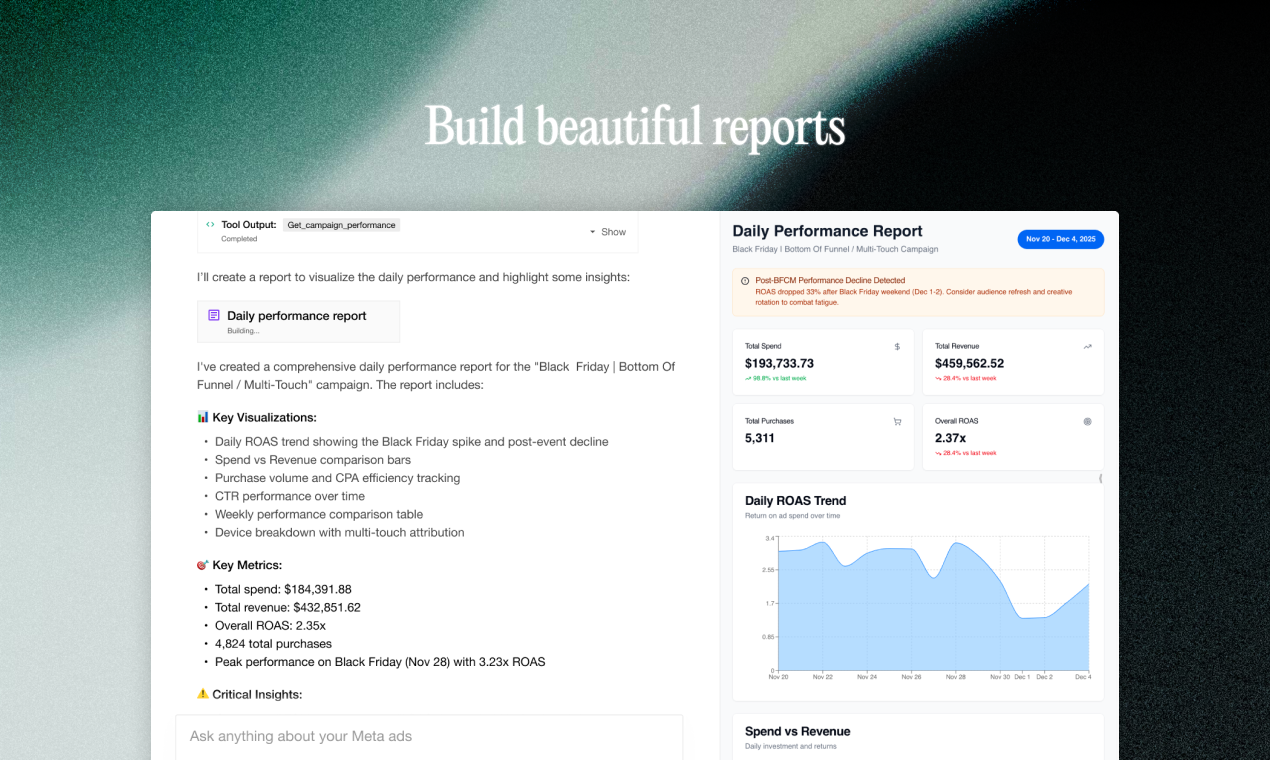Select the Daily performance report building card
The image size is (1270, 760).
(297, 321)
